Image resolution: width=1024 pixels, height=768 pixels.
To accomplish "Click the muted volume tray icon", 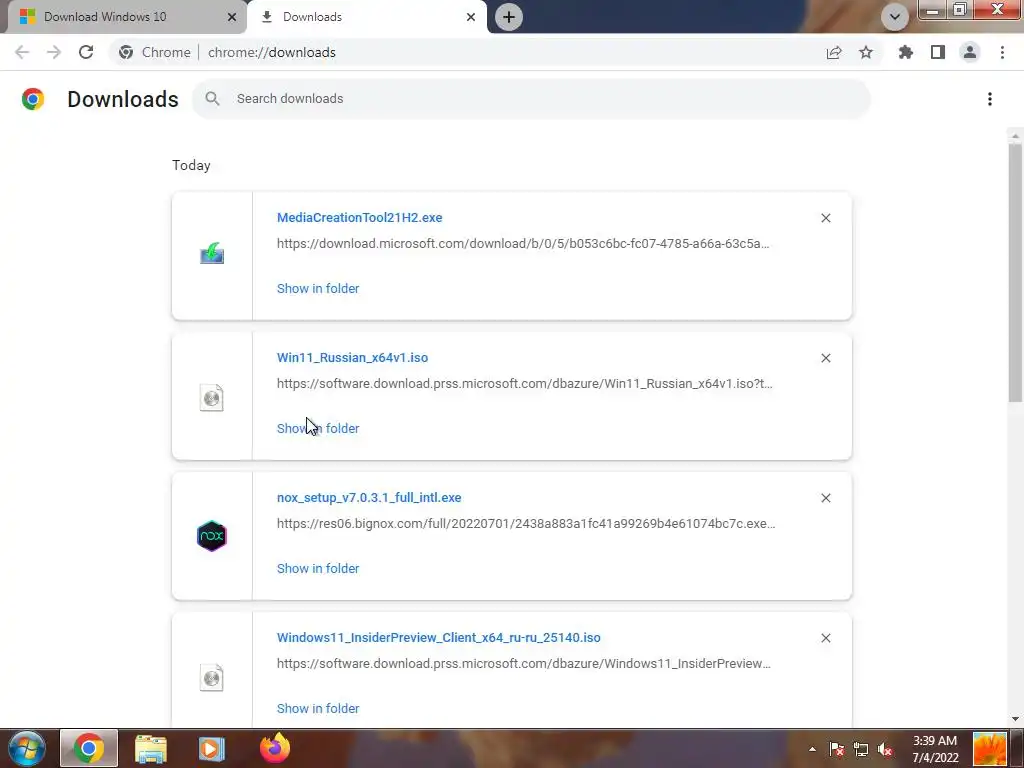I will (885, 749).
